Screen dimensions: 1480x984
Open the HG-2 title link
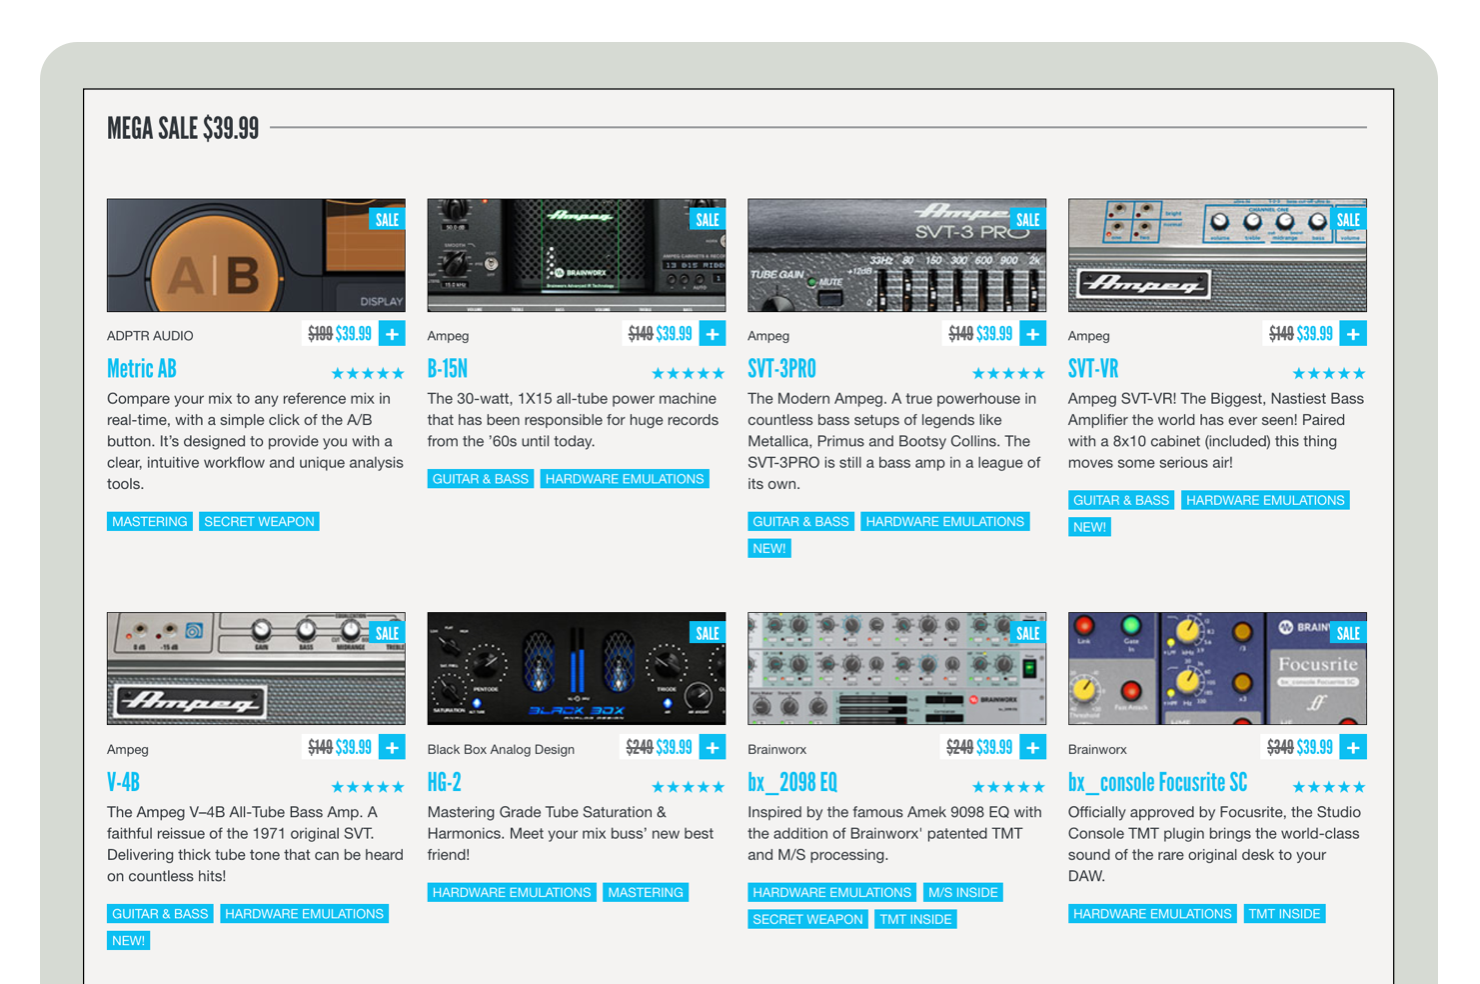[x=444, y=782]
